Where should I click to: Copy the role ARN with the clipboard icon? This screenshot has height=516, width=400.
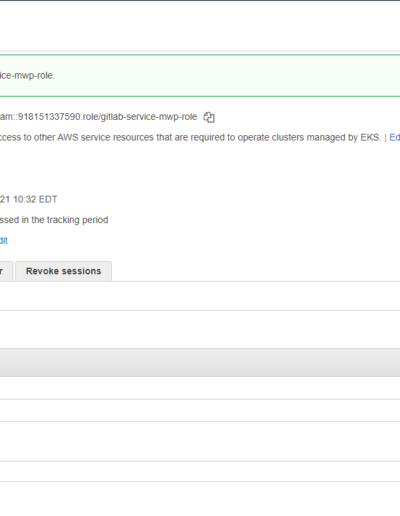tap(209, 117)
